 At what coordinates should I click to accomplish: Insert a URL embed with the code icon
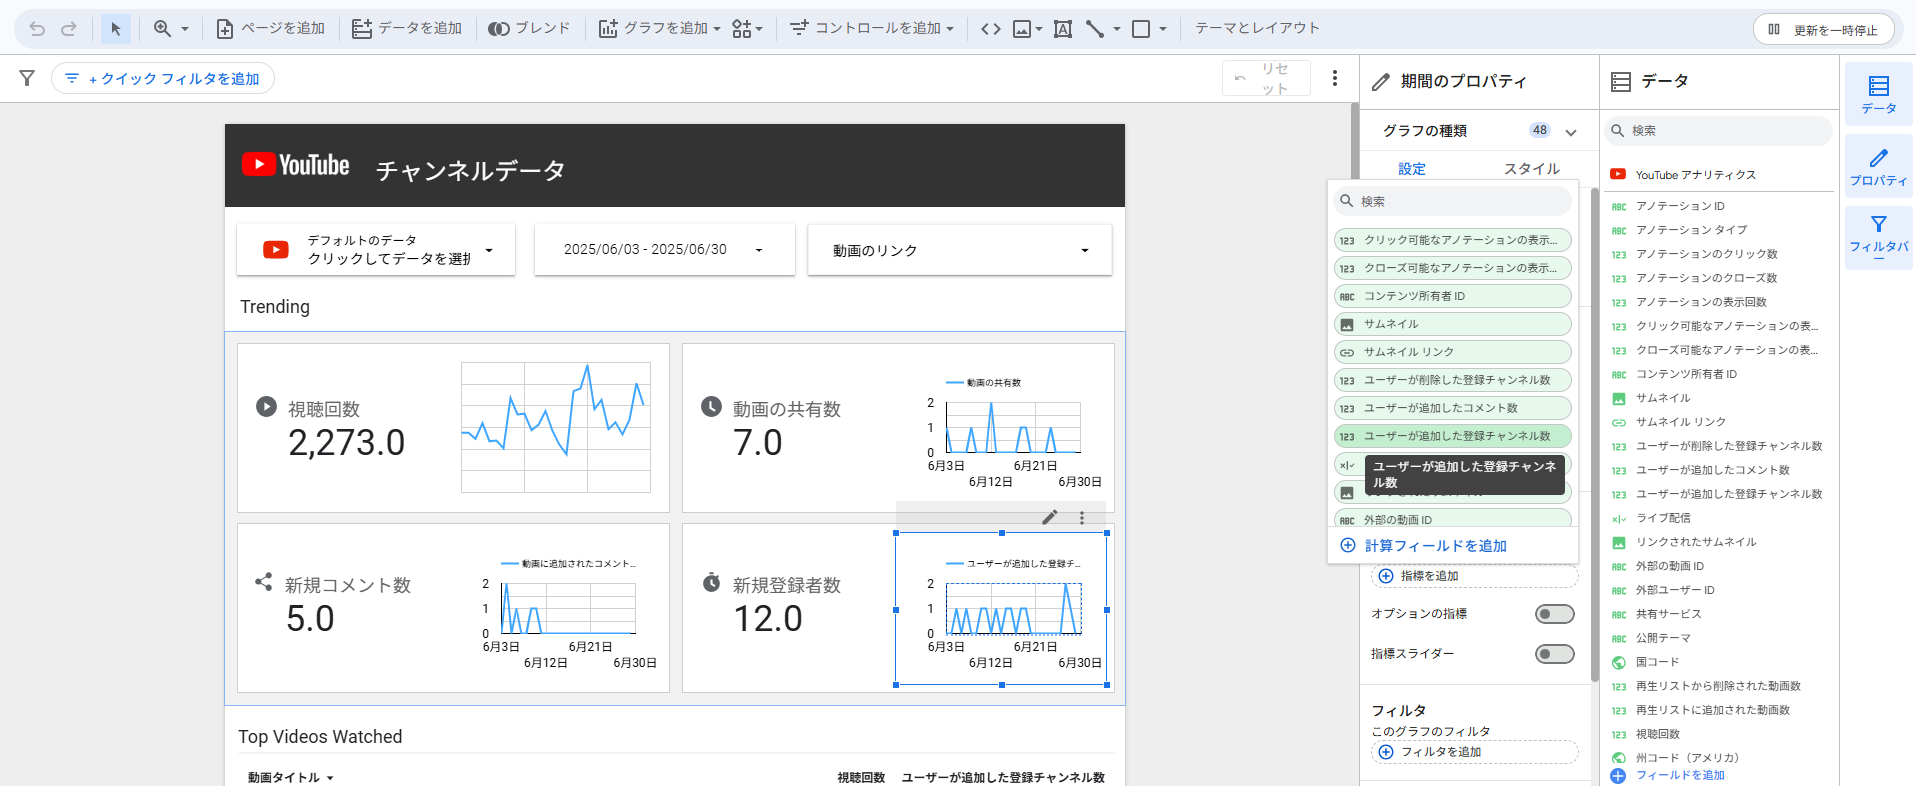click(990, 29)
